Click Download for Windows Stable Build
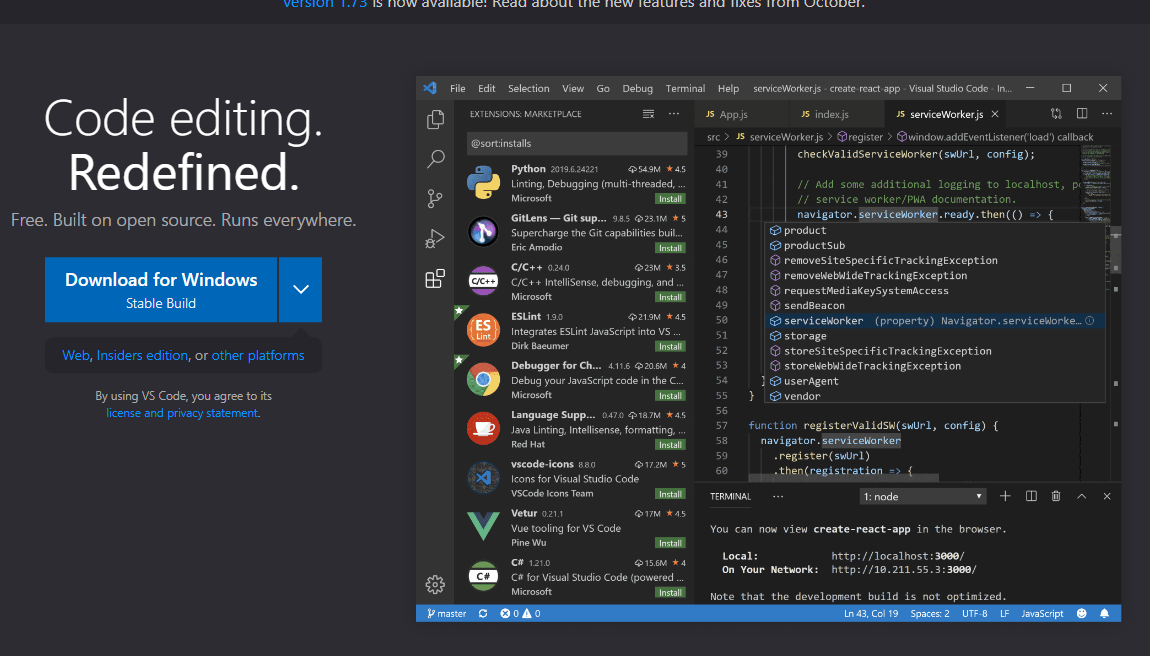This screenshot has height=656, width=1150. point(161,289)
